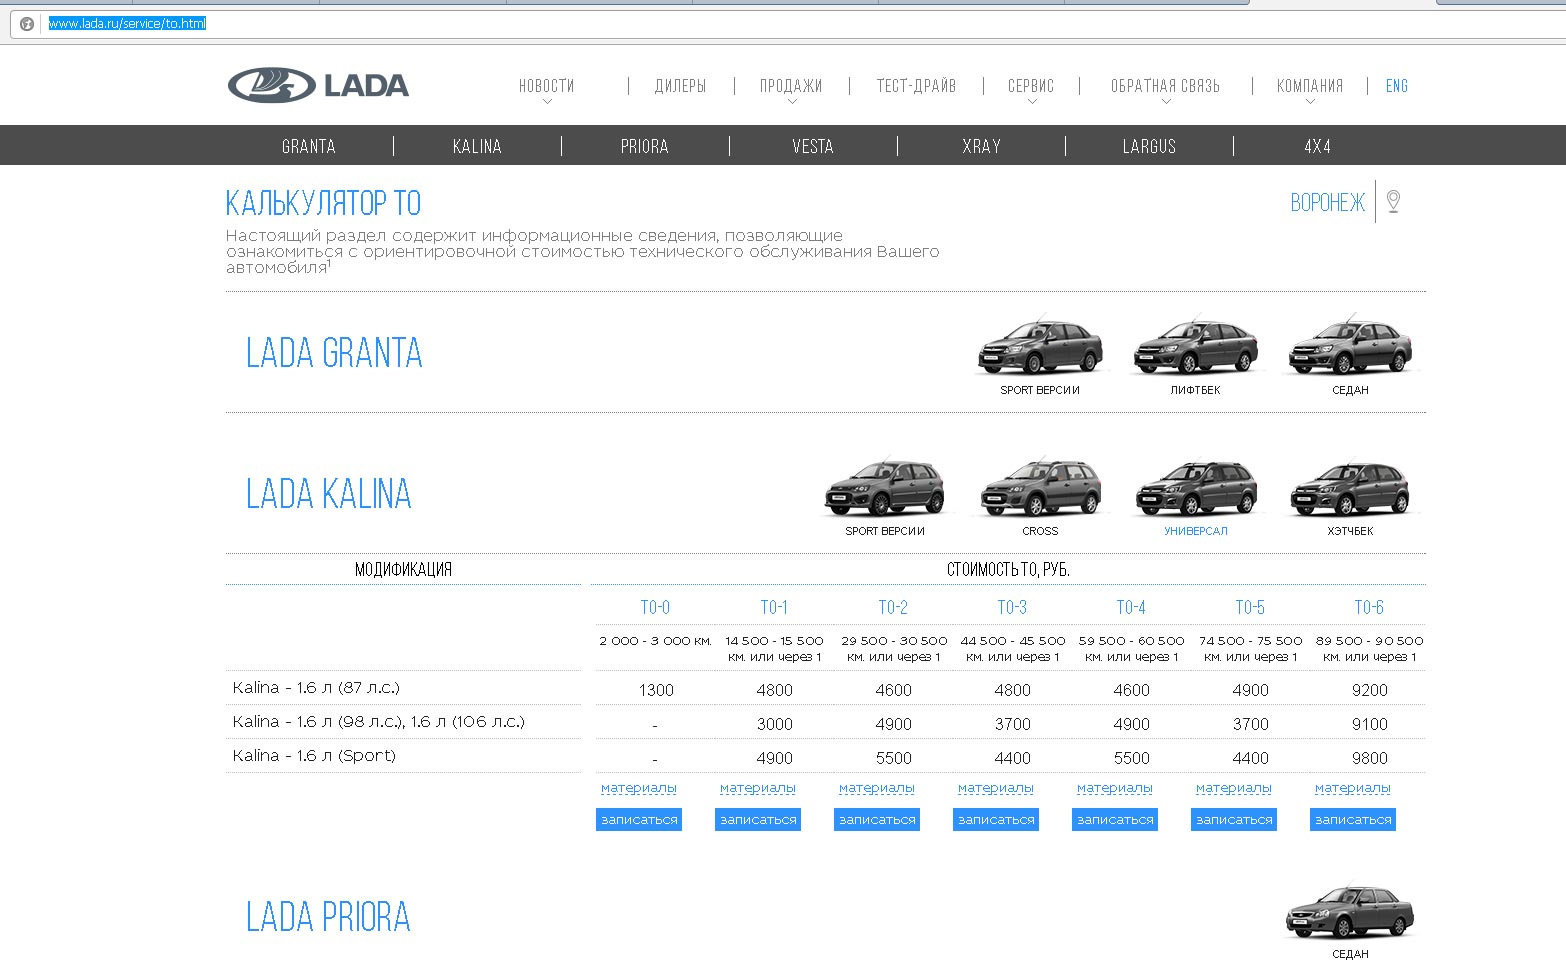Open материалы link under ТО-4
This screenshot has width=1566, height=975.
coord(1115,788)
